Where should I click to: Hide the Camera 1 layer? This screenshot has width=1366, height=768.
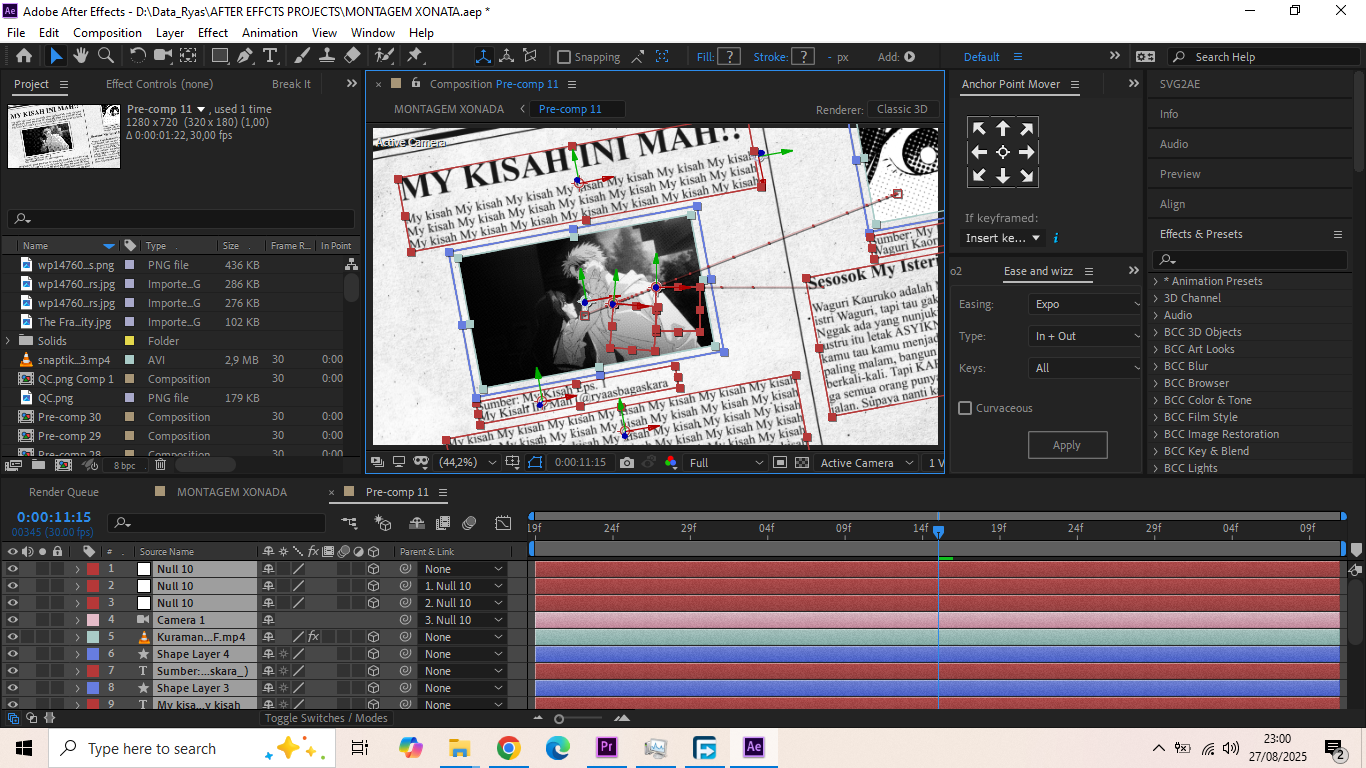click(x=13, y=620)
